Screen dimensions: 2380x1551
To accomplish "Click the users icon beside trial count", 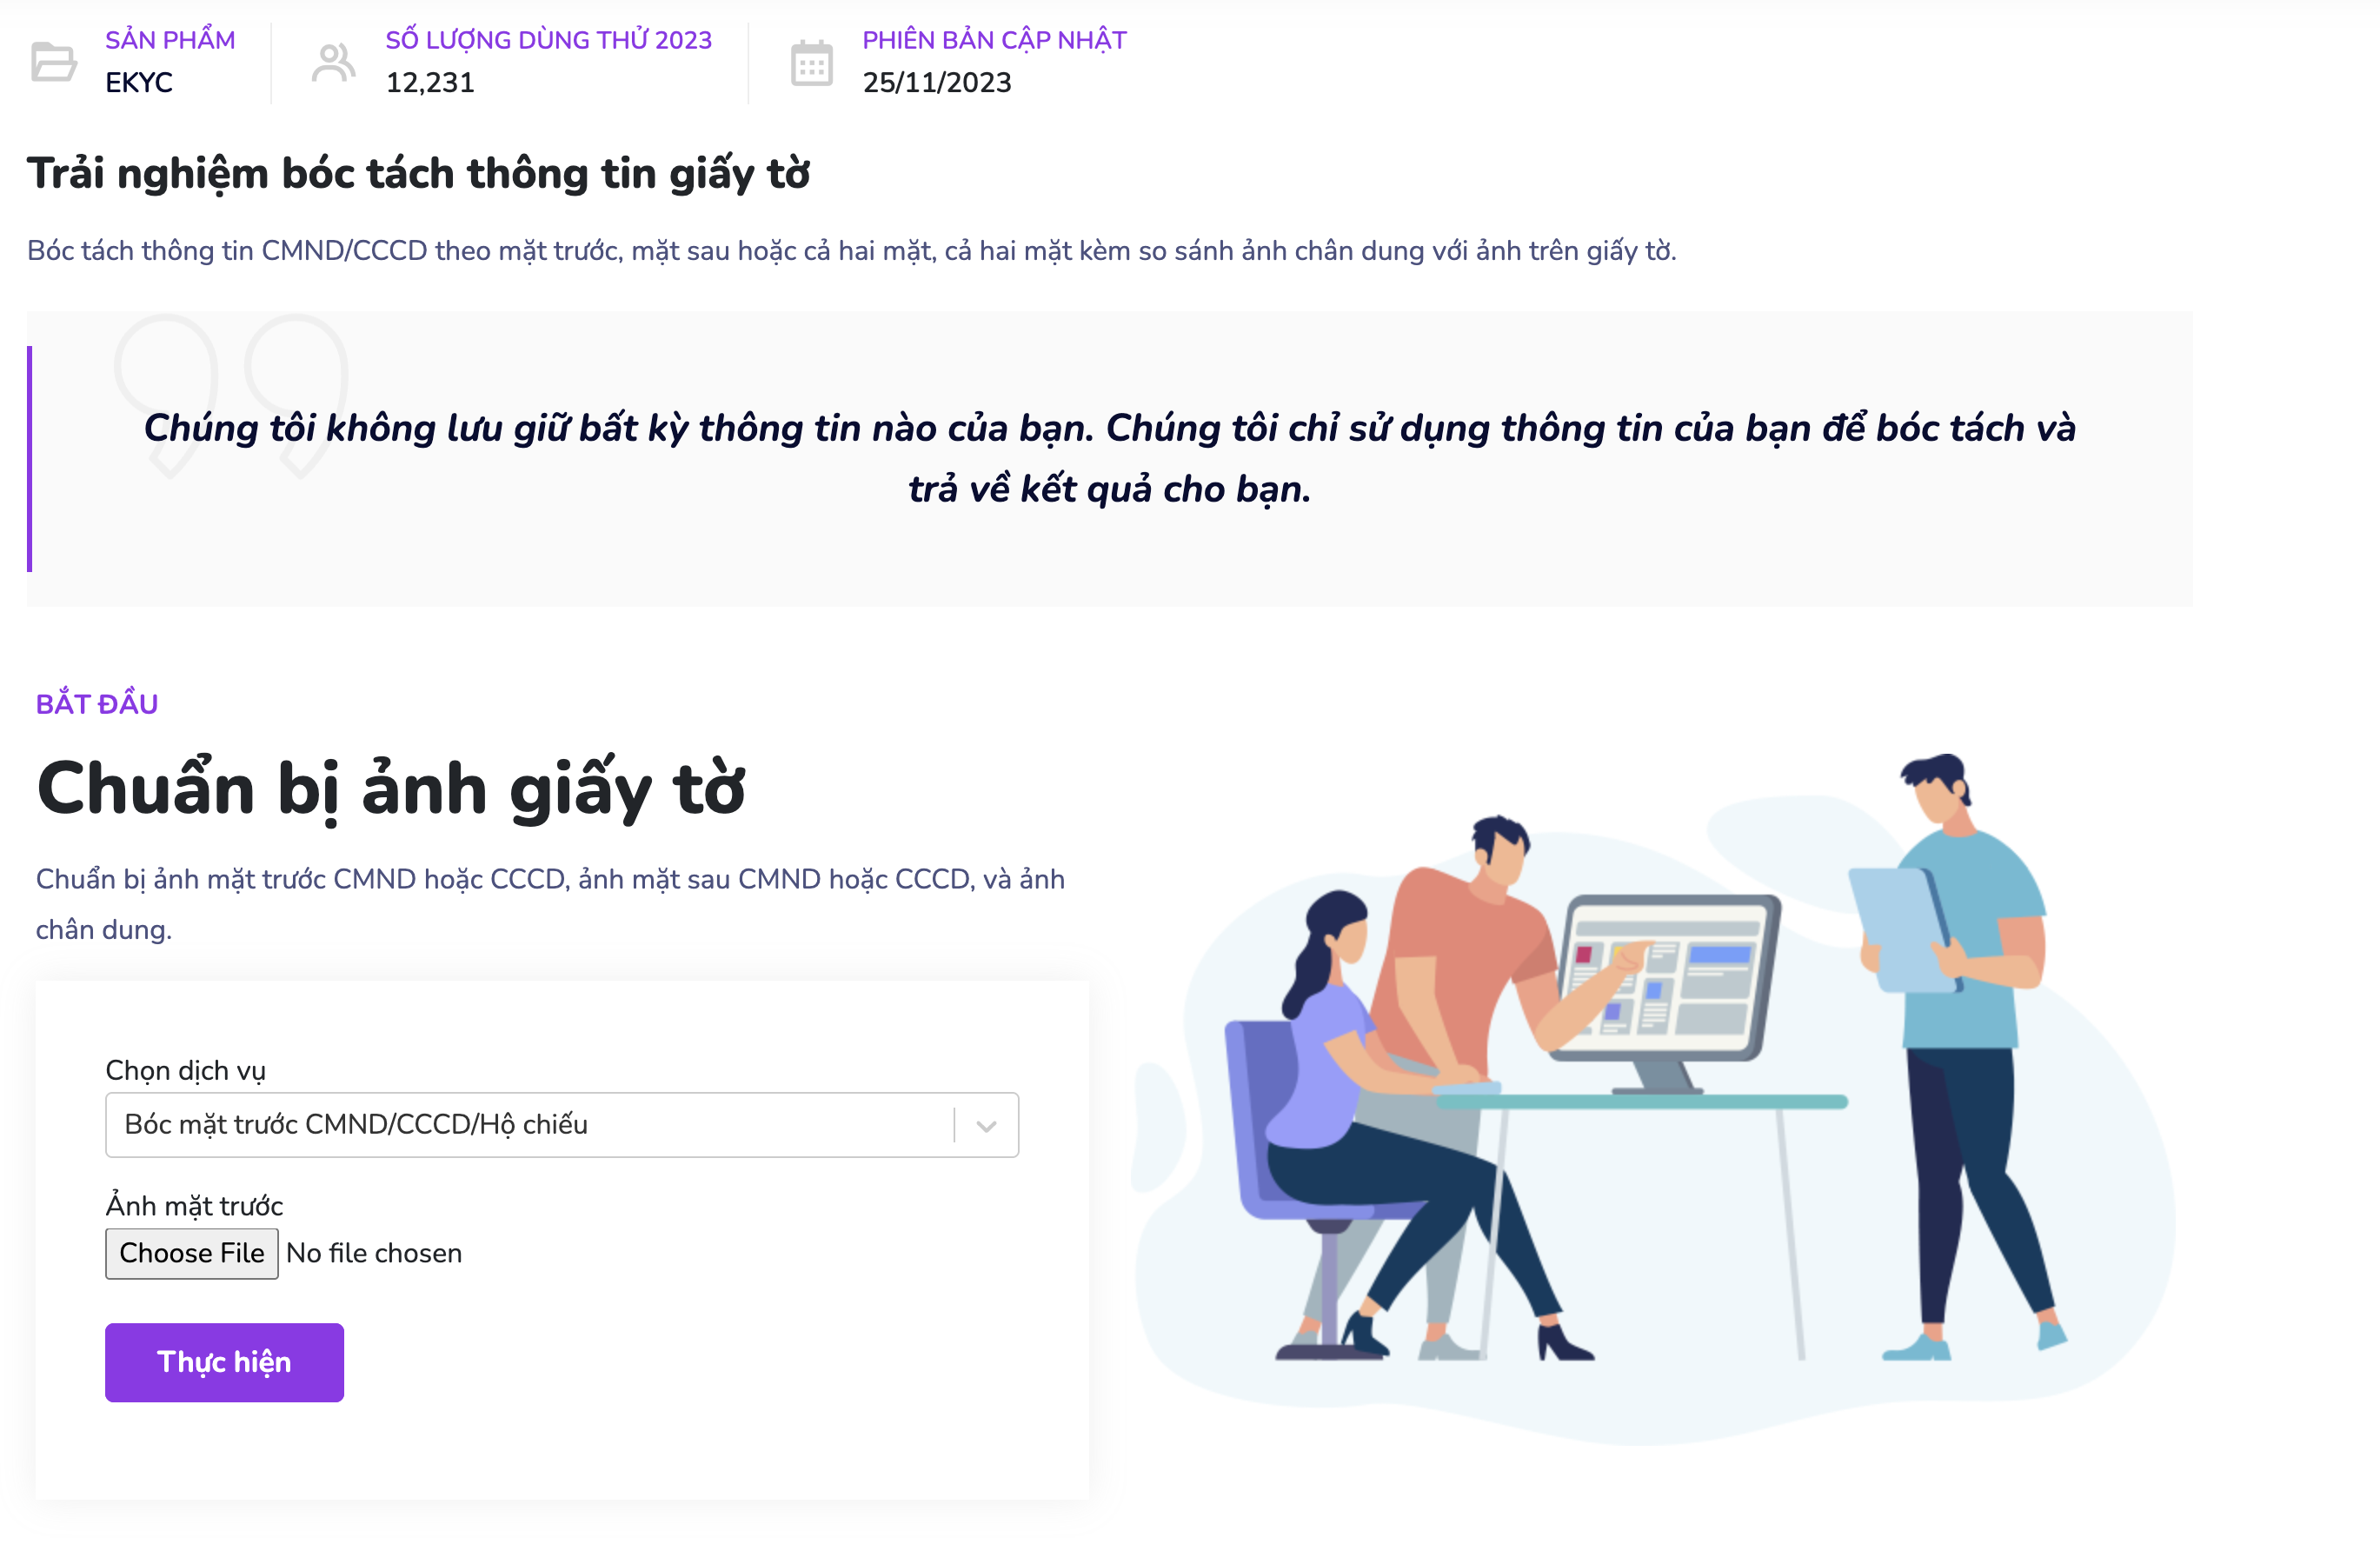I will [x=333, y=62].
